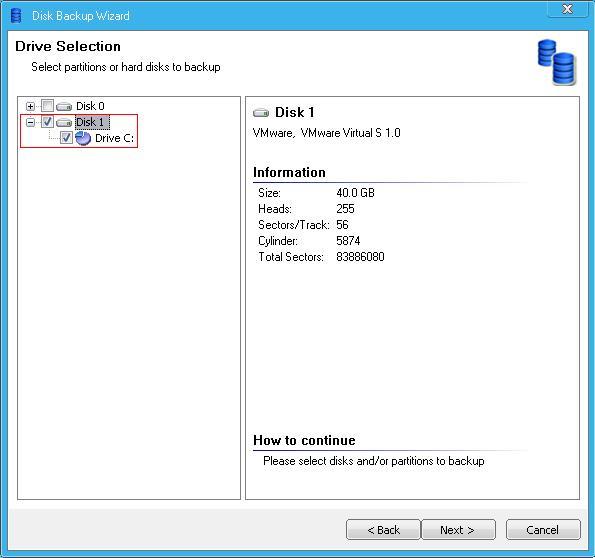
Task: Uncheck the Disk 1 checkbox
Action: [47, 122]
